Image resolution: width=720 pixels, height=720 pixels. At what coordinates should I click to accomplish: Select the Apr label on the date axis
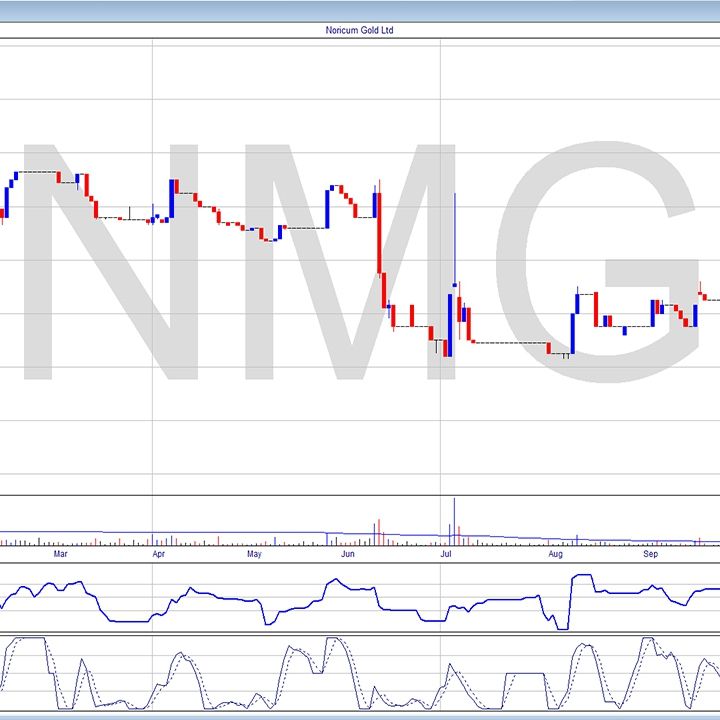coord(158,552)
